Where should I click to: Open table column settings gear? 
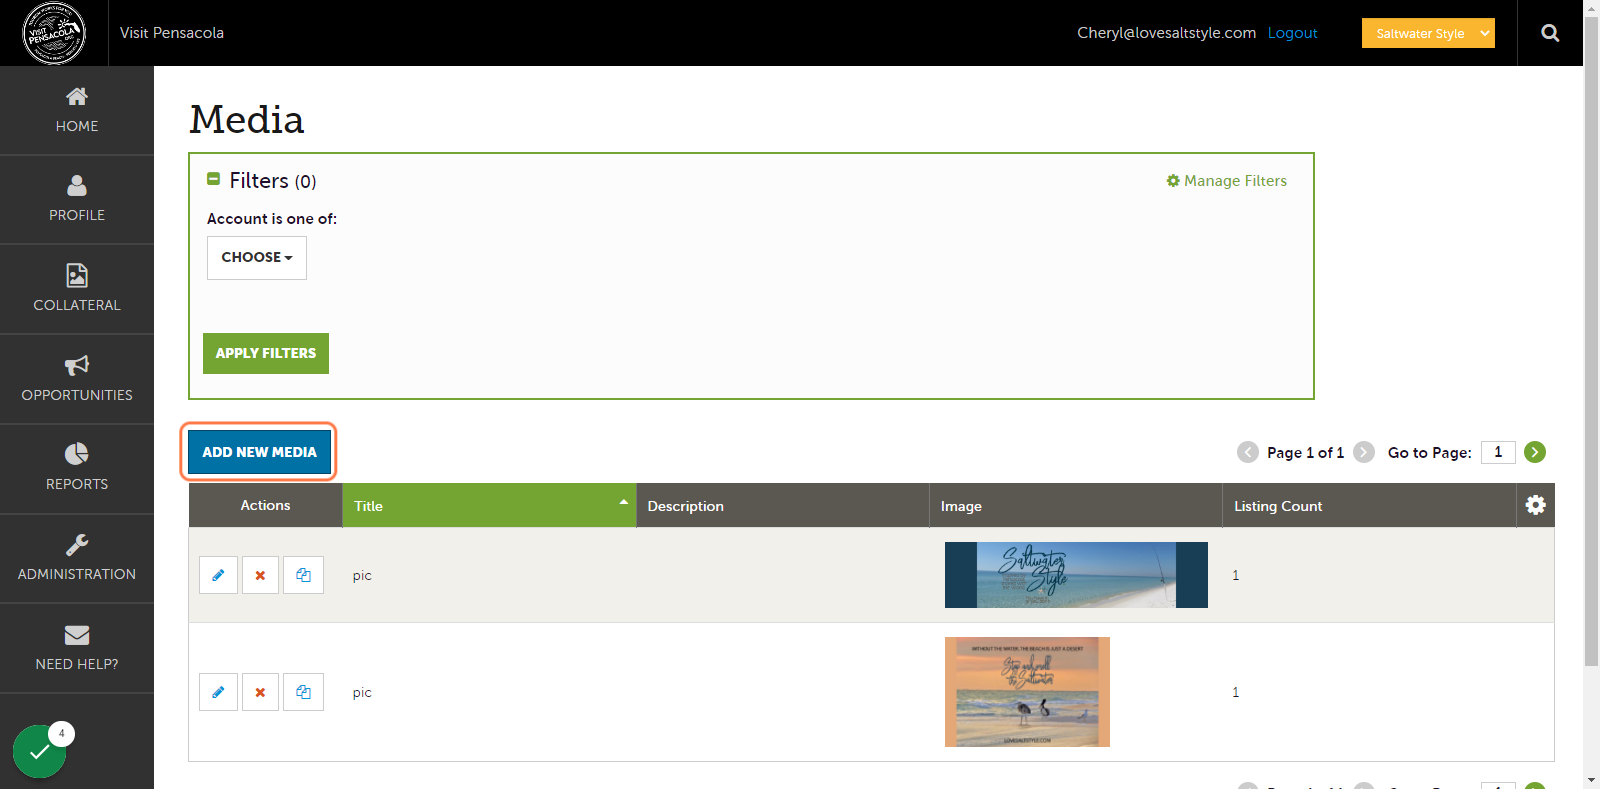(x=1536, y=505)
